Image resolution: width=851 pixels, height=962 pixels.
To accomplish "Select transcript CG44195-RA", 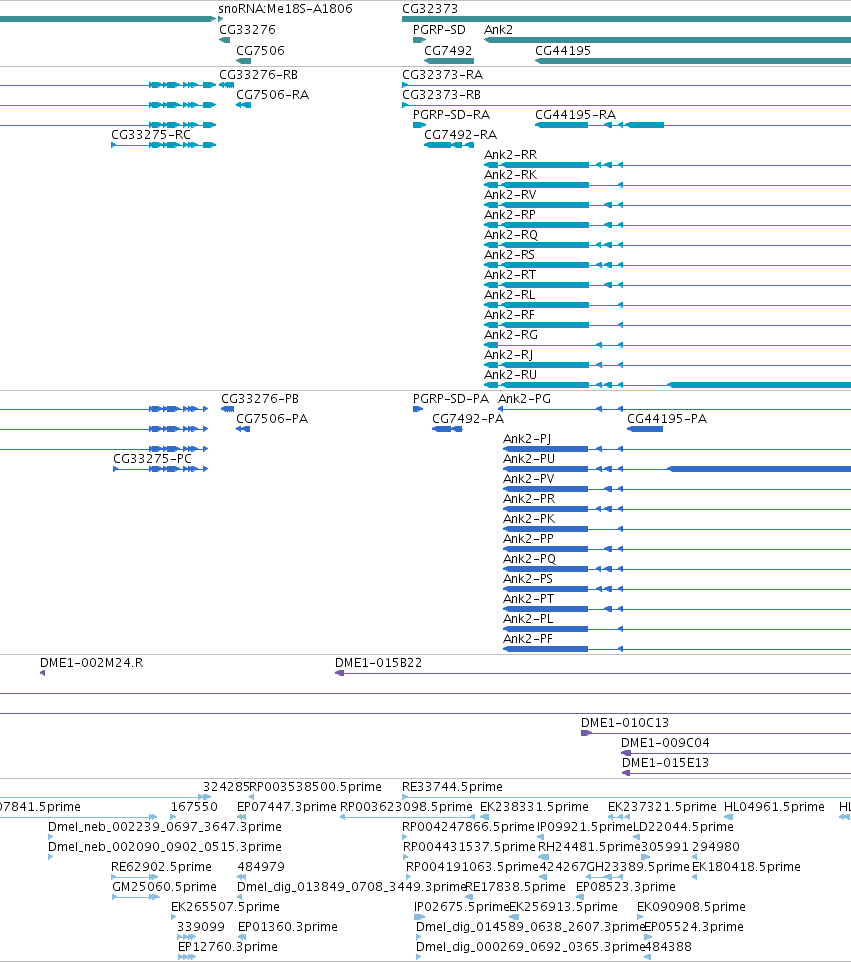I will click(x=576, y=115).
